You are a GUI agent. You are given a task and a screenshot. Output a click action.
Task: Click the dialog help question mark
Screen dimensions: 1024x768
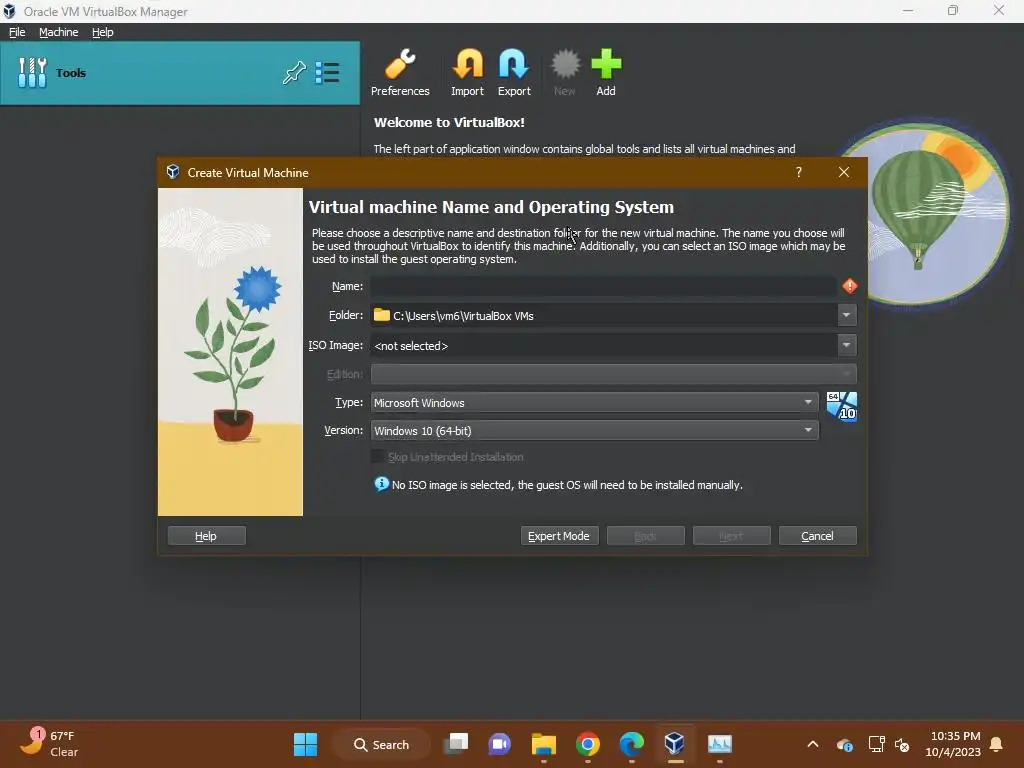click(798, 172)
